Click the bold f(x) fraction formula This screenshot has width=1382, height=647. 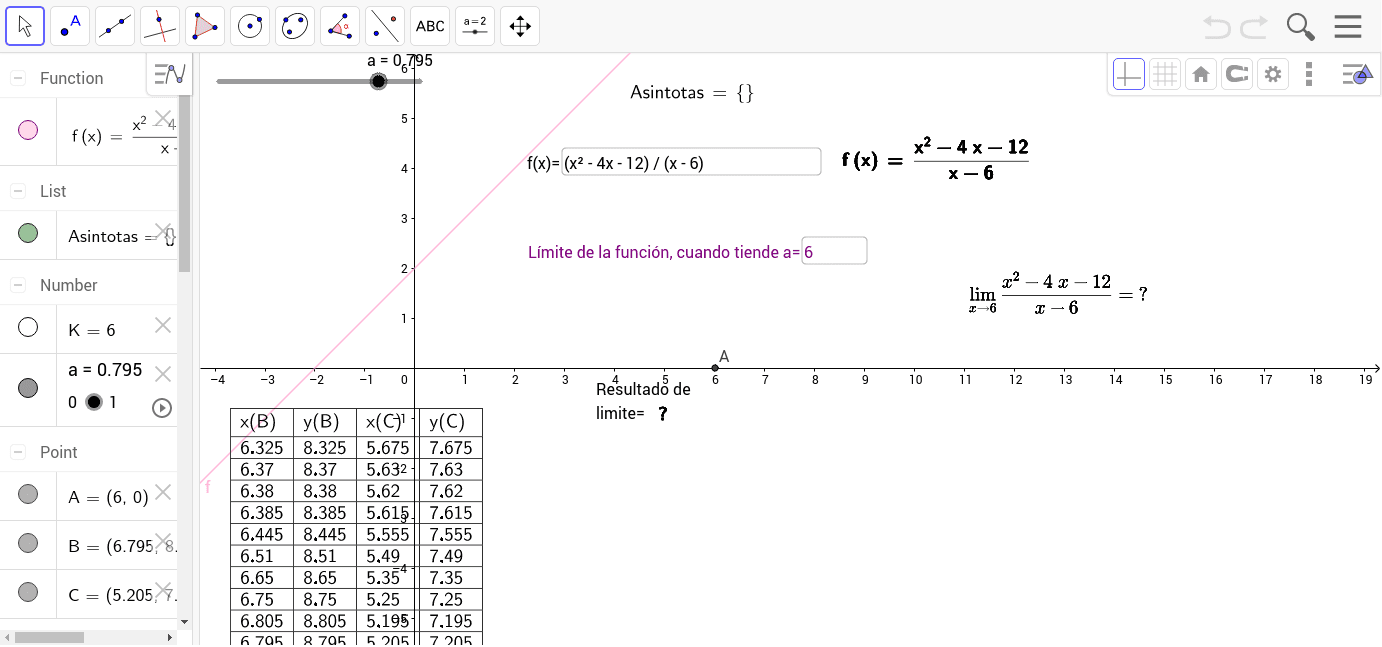coord(935,160)
